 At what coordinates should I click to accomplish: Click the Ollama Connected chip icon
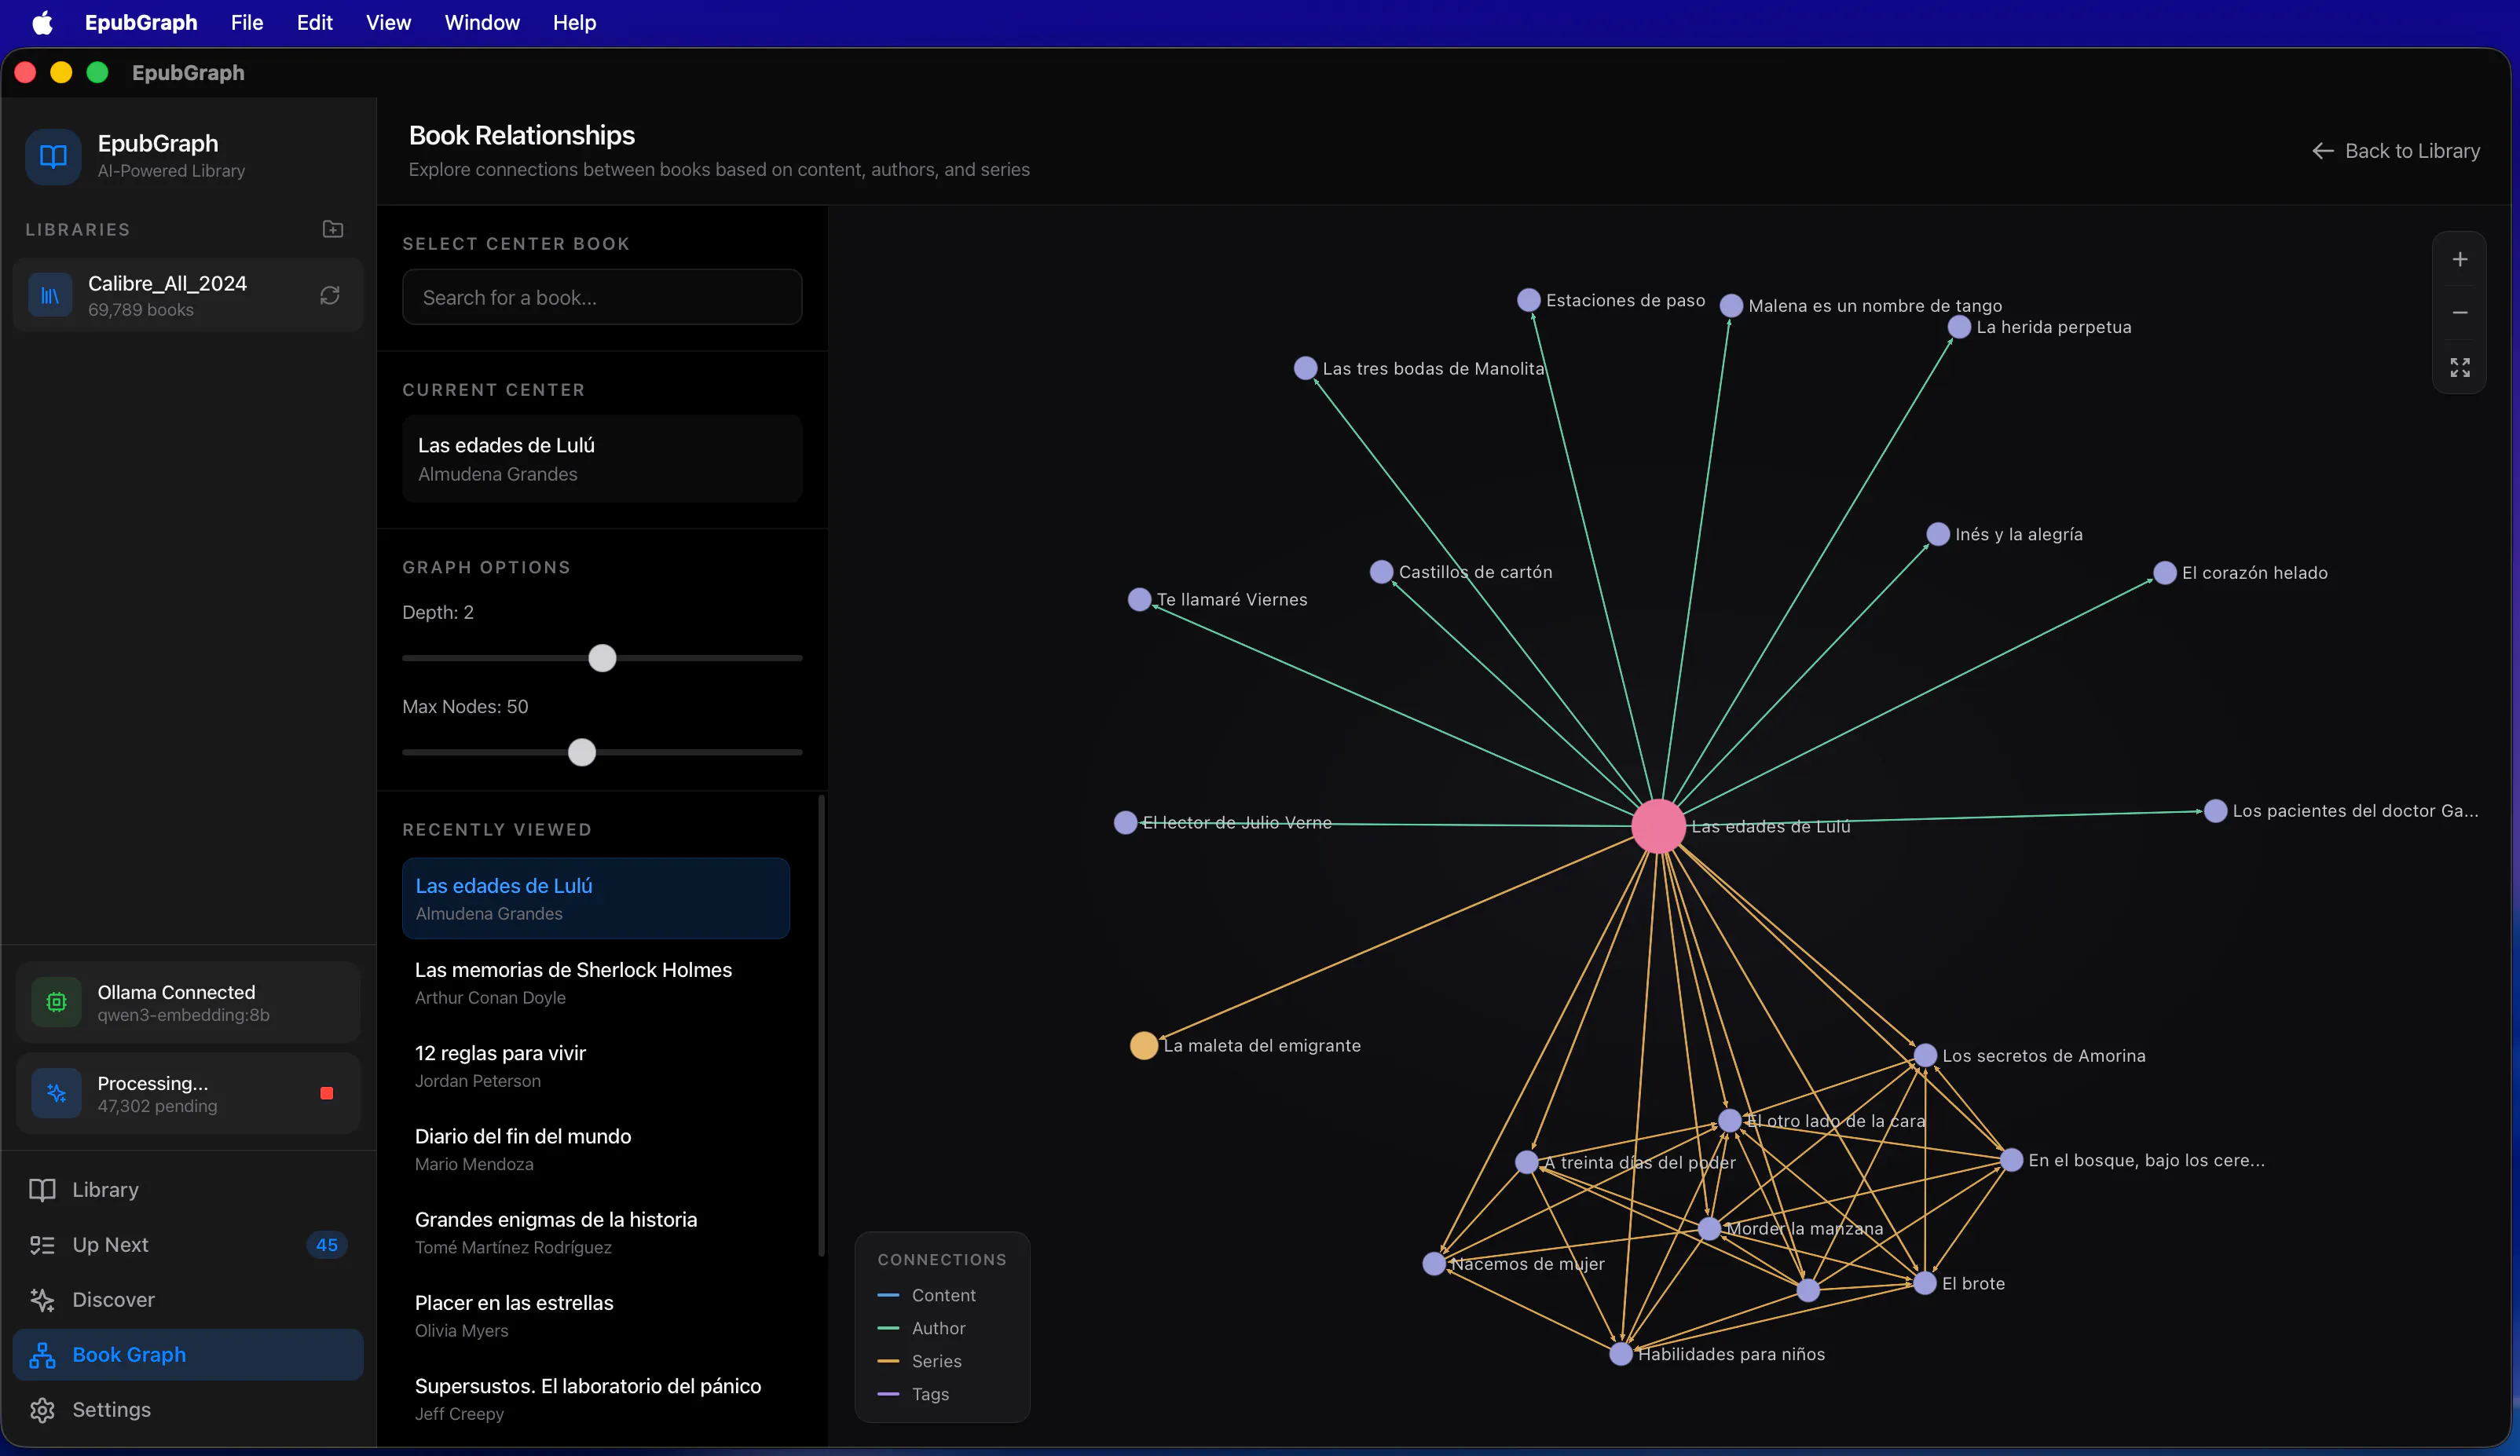tap(56, 1002)
